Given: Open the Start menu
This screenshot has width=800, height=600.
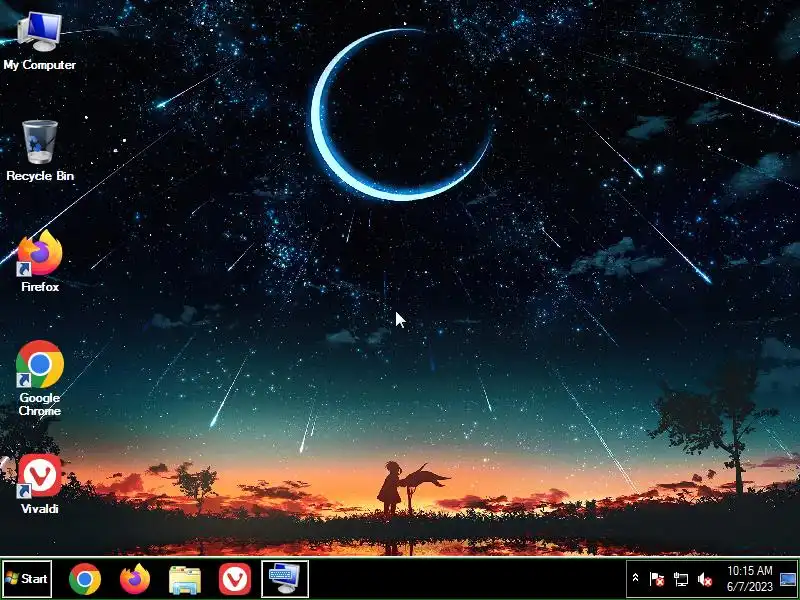Looking at the screenshot, I should pos(27,579).
